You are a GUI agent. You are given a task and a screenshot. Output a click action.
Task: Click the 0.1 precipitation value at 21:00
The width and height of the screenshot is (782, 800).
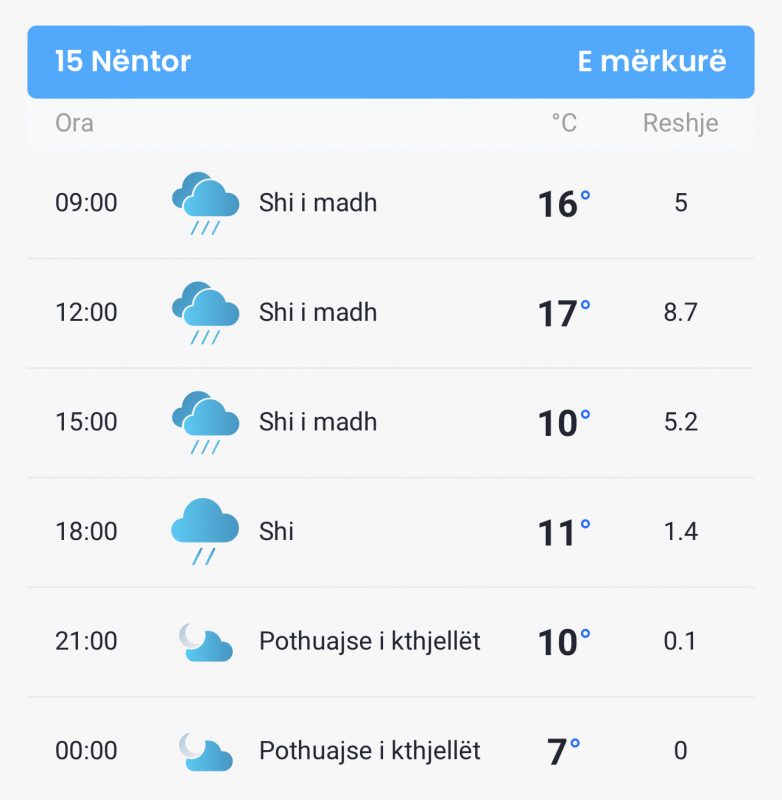(680, 641)
